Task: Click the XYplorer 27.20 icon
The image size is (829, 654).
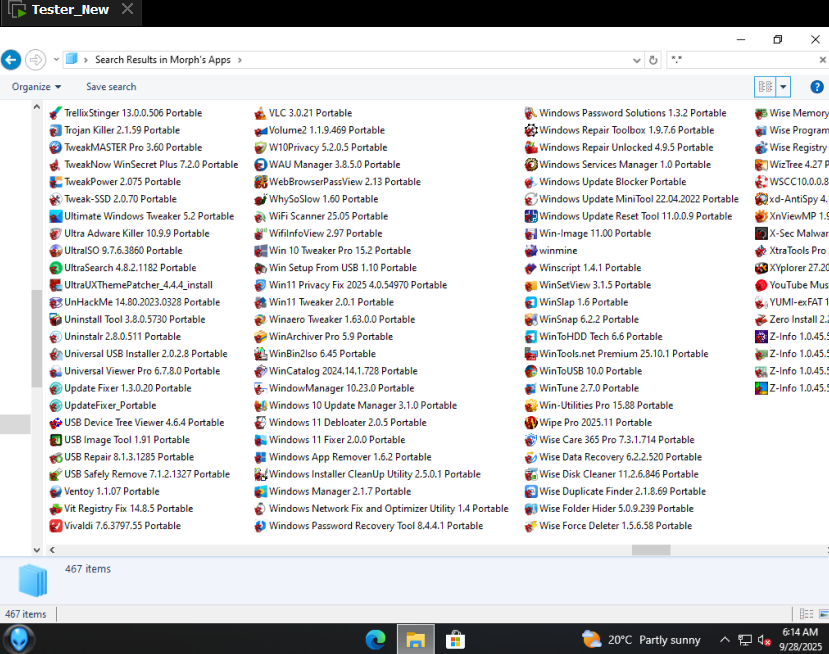Action: coord(761,268)
